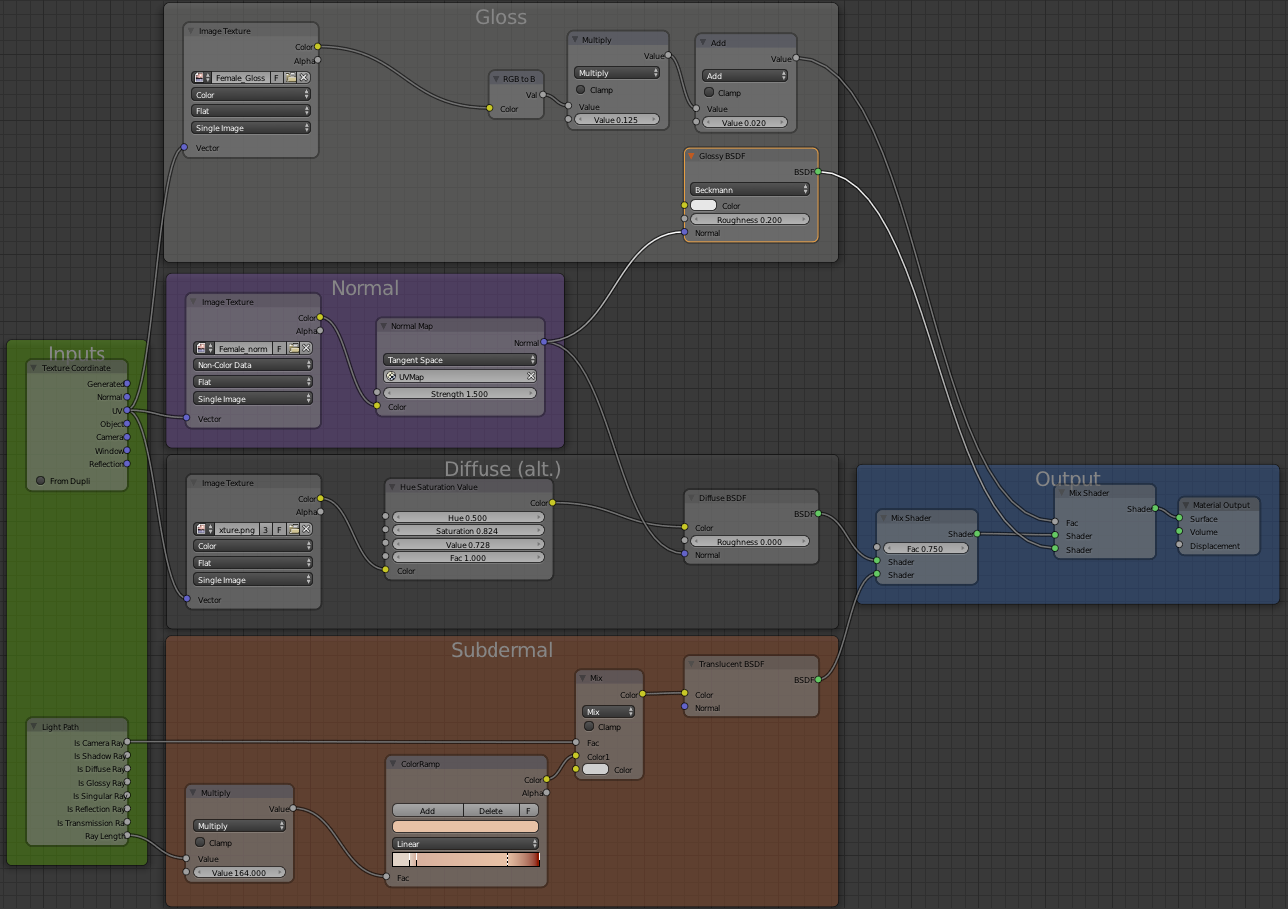1288x909 pixels.
Task: Open the Linear interpolation dropdown in ColorRamp
Action: (x=465, y=844)
